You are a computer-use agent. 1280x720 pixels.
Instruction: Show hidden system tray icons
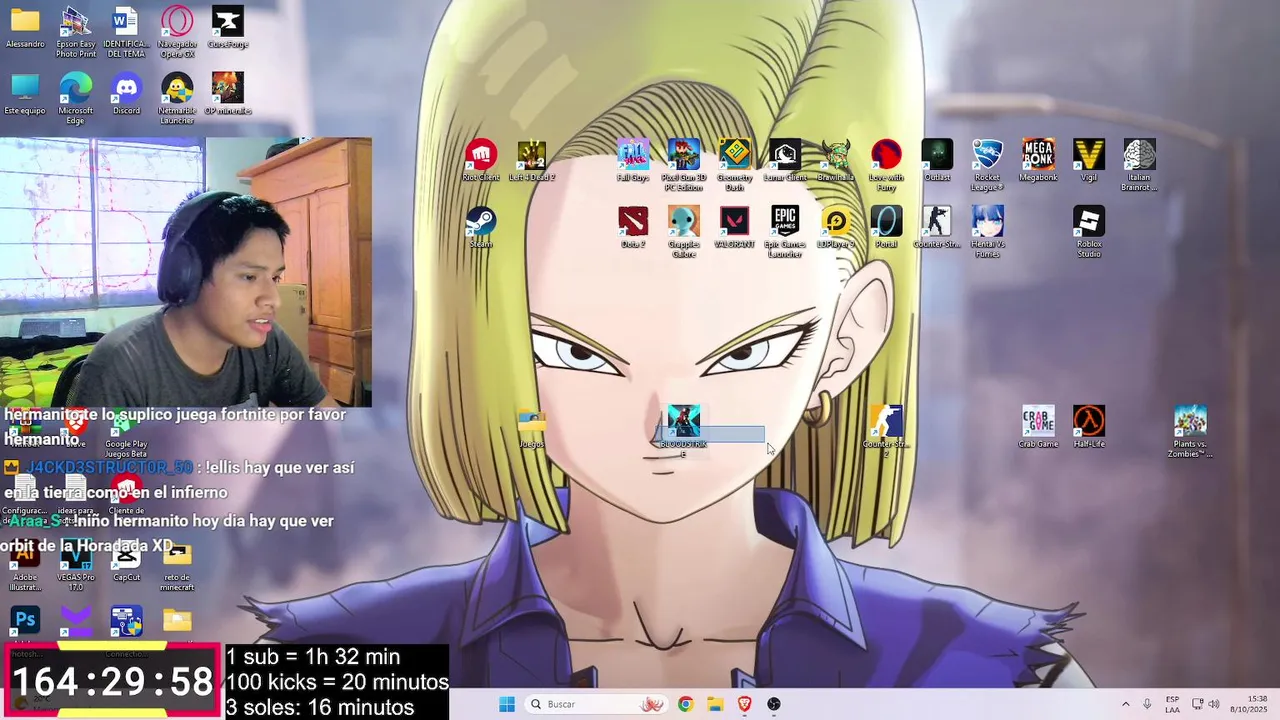click(1125, 704)
